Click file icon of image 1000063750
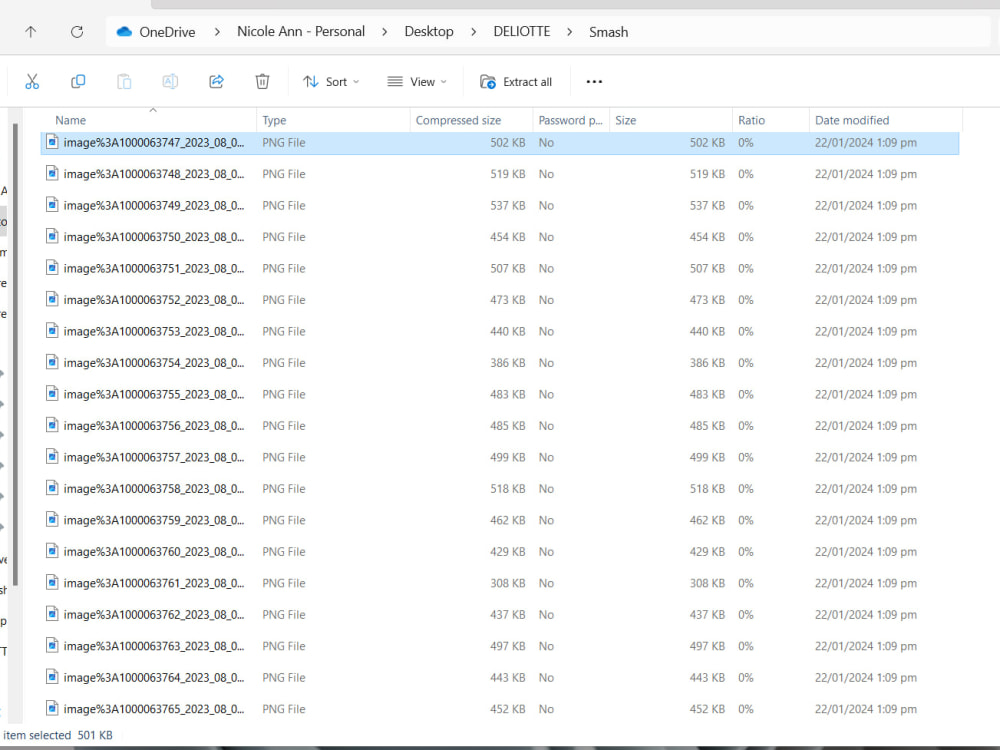The width and height of the screenshot is (1000, 750). point(52,237)
